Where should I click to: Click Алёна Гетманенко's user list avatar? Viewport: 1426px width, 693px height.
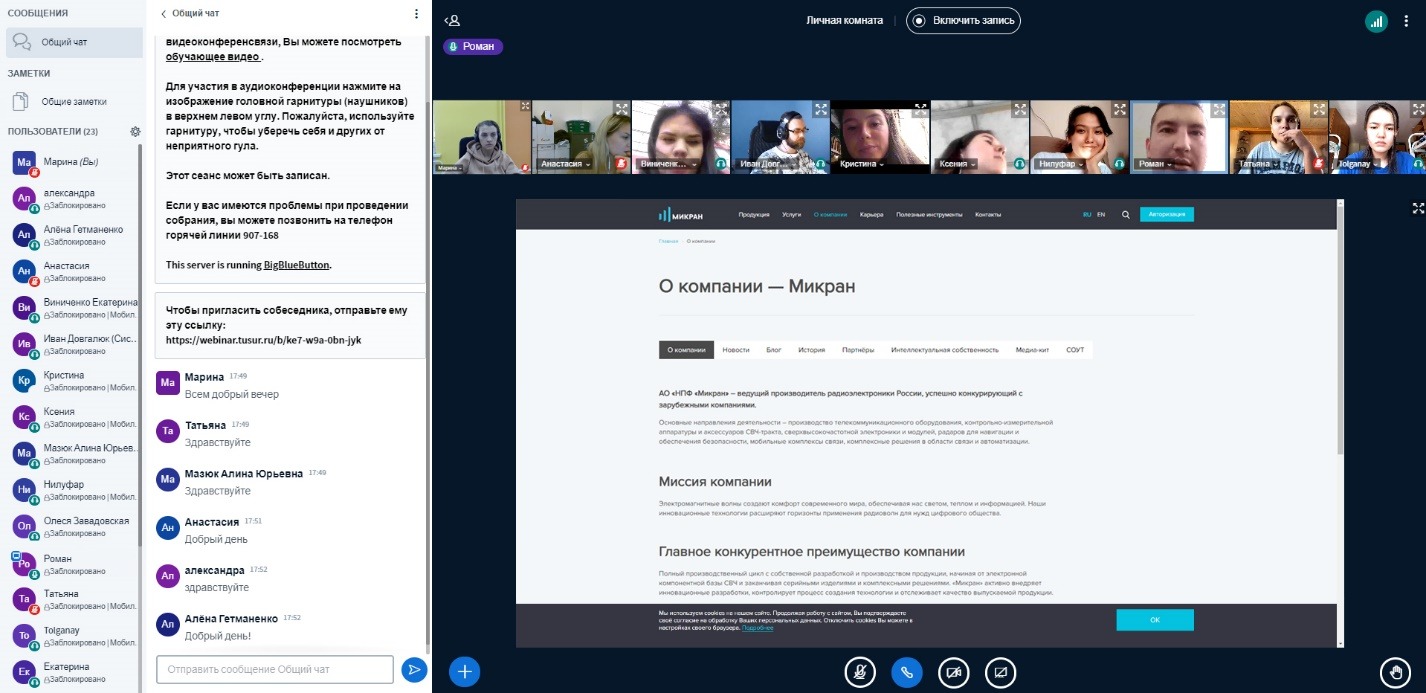tap(25, 235)
